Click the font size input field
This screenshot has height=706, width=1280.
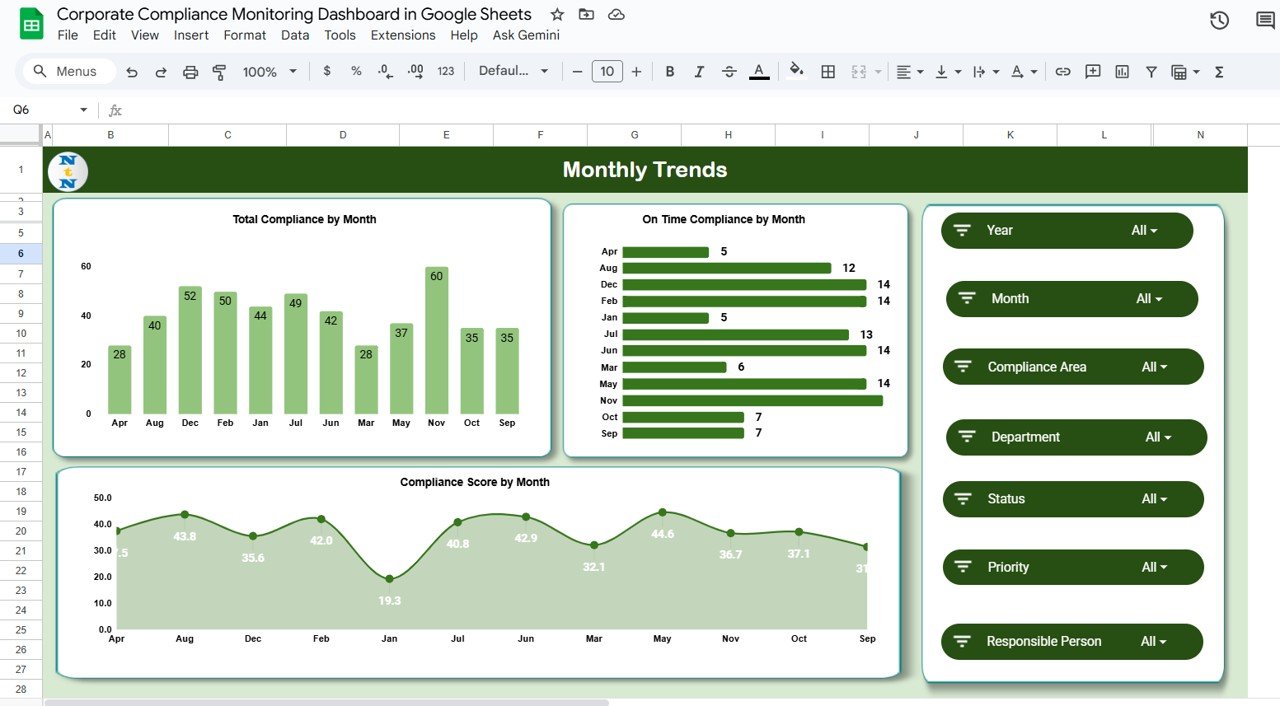[606, 72]
